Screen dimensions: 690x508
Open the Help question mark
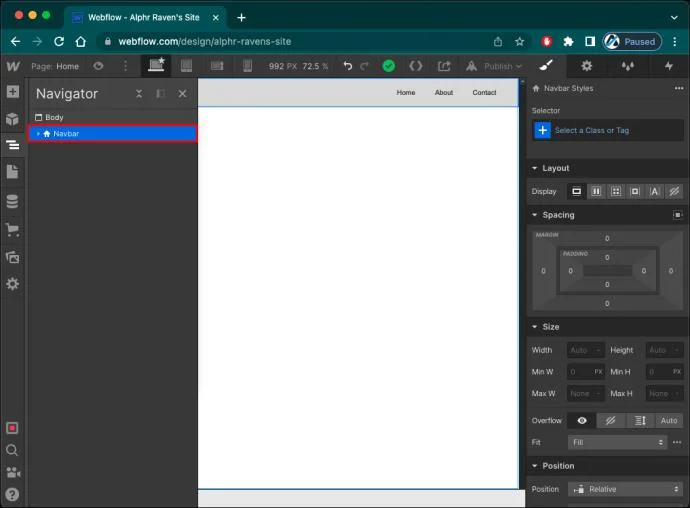point(12,495)
